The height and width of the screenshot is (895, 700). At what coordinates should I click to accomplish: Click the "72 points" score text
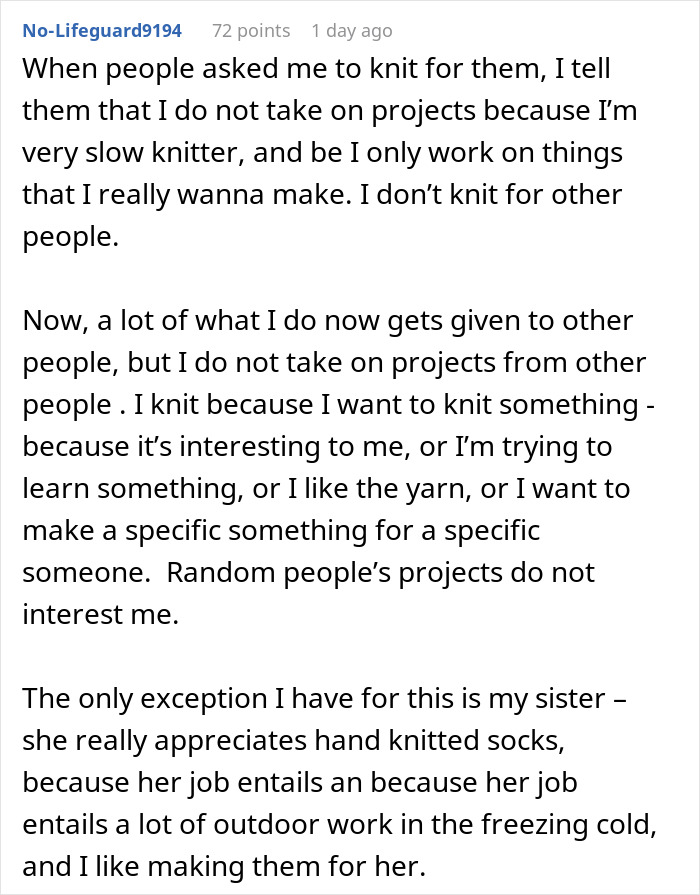(250, 31)
